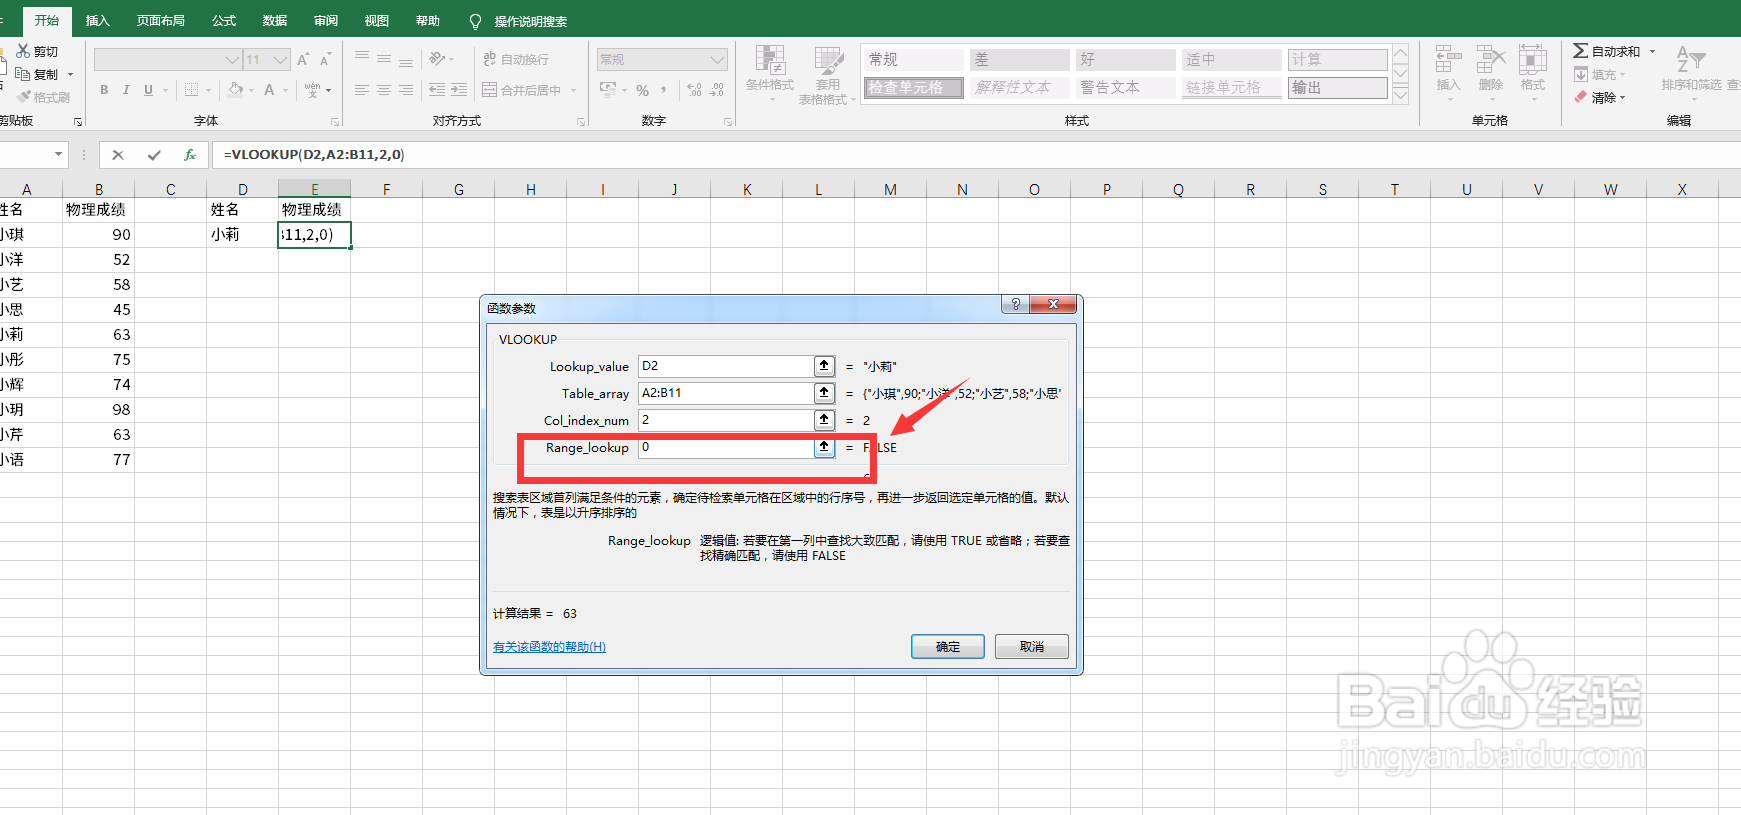The height and width of the screenshot is (815, 1741).
Task: Click the Orientation text-angle icon
Action: point(437,59)
